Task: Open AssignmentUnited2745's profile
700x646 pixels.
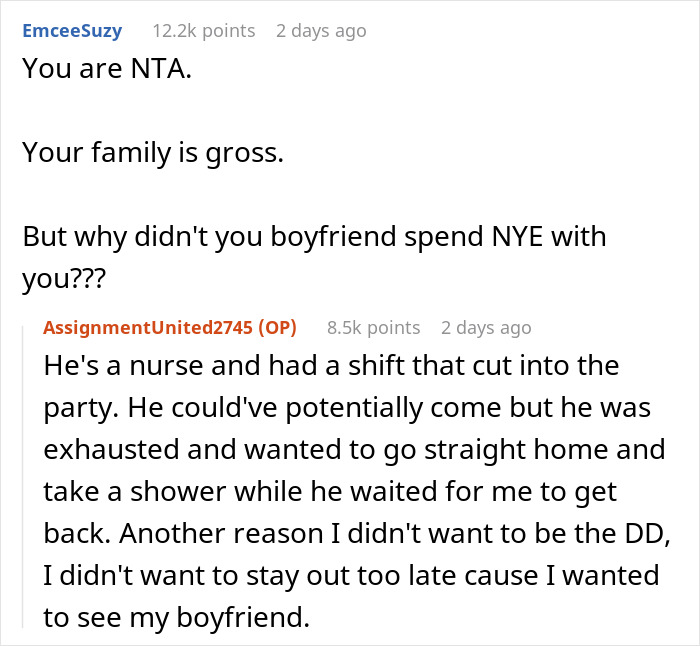Action: point(148,328)
